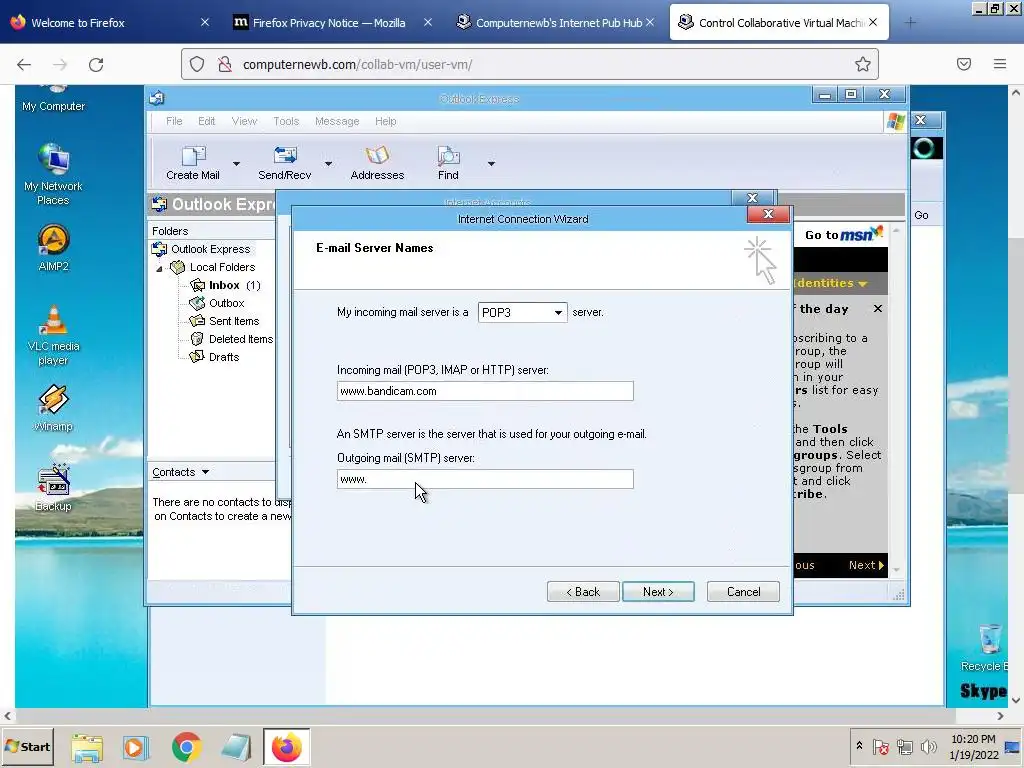Switch to Firefox Privacy Notice tab
1024x768 pixels.
(332, 23)
